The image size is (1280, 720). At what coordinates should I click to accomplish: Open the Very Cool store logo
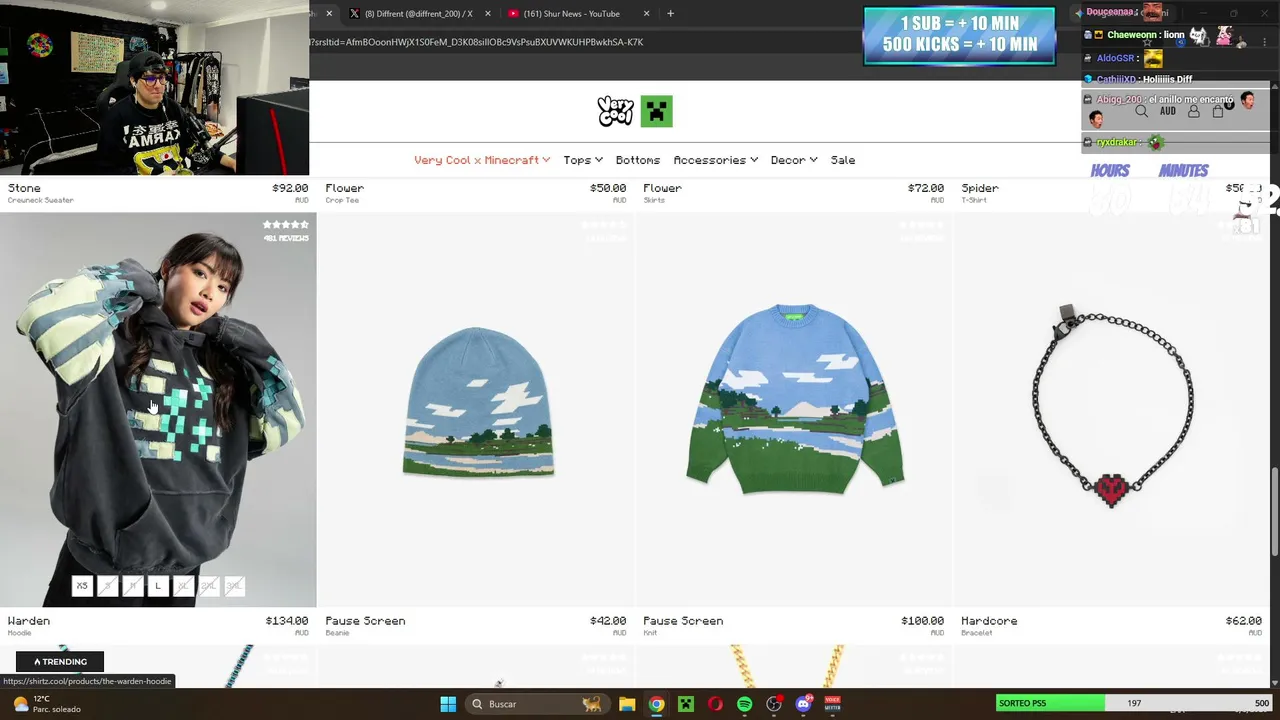point(615,111)
